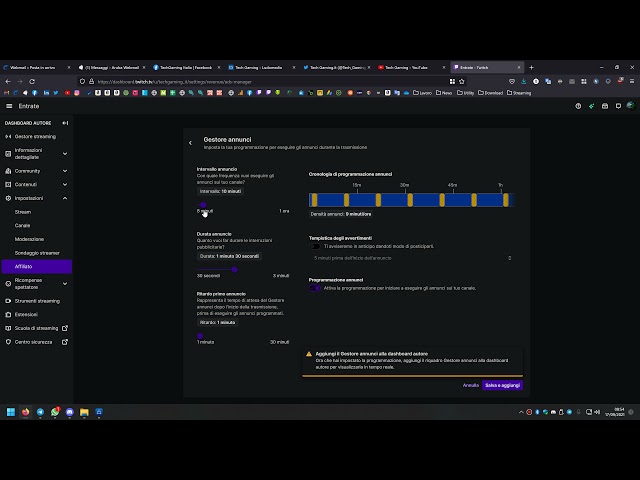640x480 pixels.
Task: Open Strumenti streaming in sidebar
Action: click(x=36, y=301)
